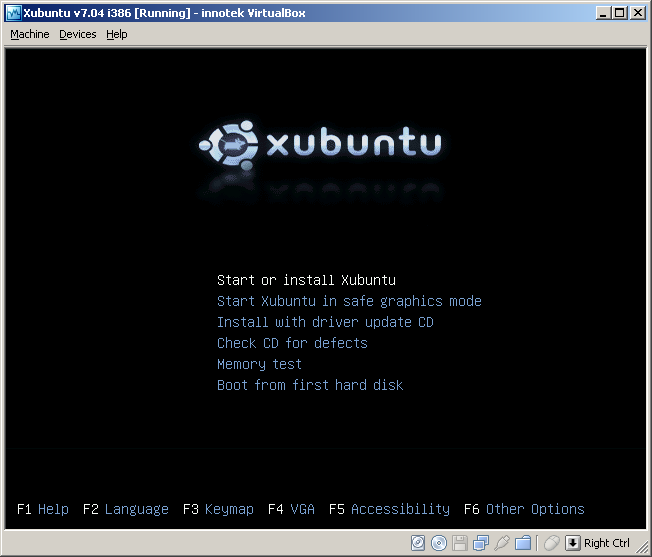Click the Right Ctrl host key label
This screenshot has width=652, height=557.
tap(607, 543)
